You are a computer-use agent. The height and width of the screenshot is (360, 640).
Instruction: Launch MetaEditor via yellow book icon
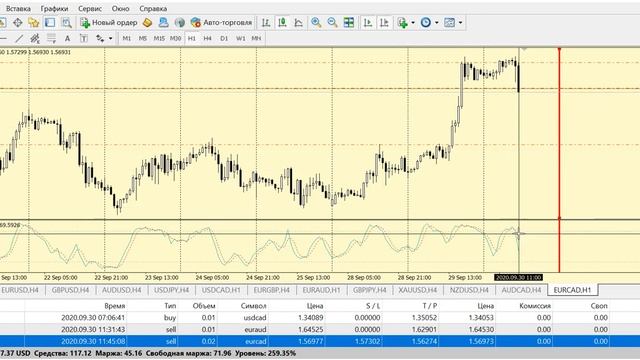[147, 23]
